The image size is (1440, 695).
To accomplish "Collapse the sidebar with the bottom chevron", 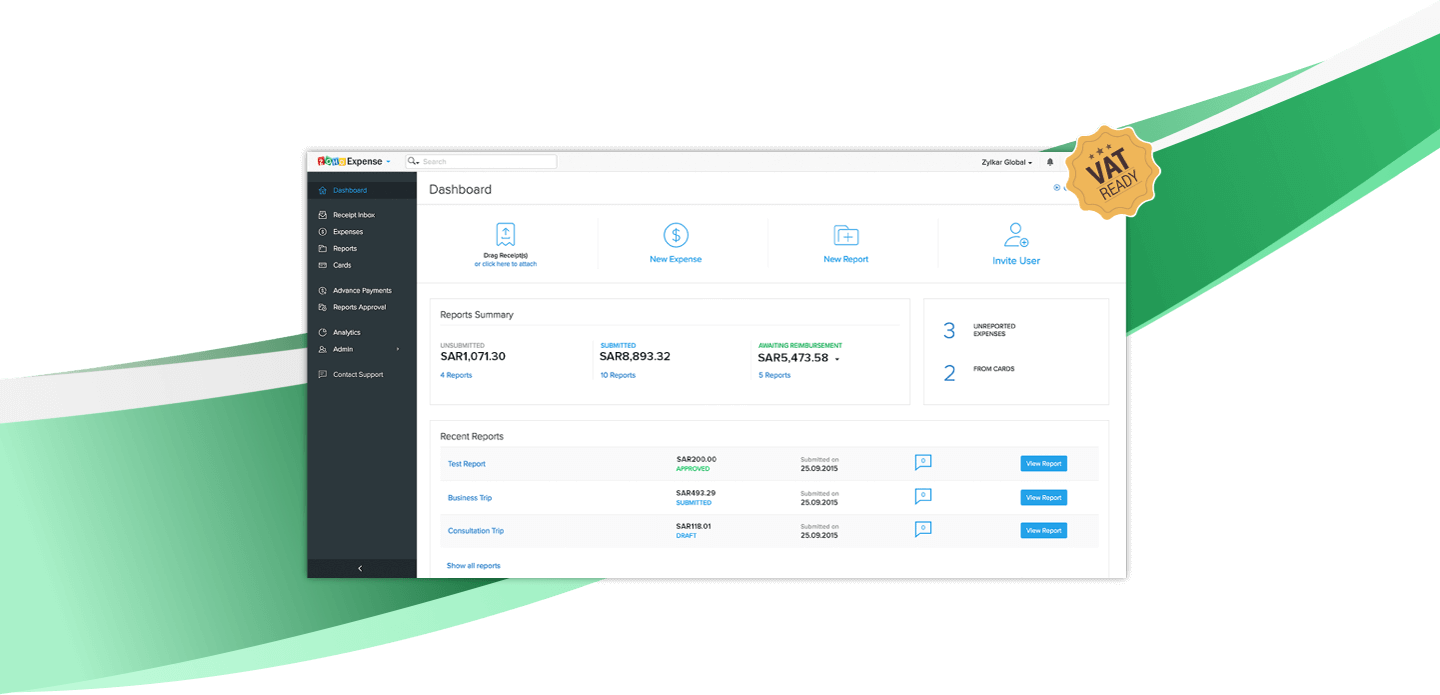I will [x=360, y=568].
